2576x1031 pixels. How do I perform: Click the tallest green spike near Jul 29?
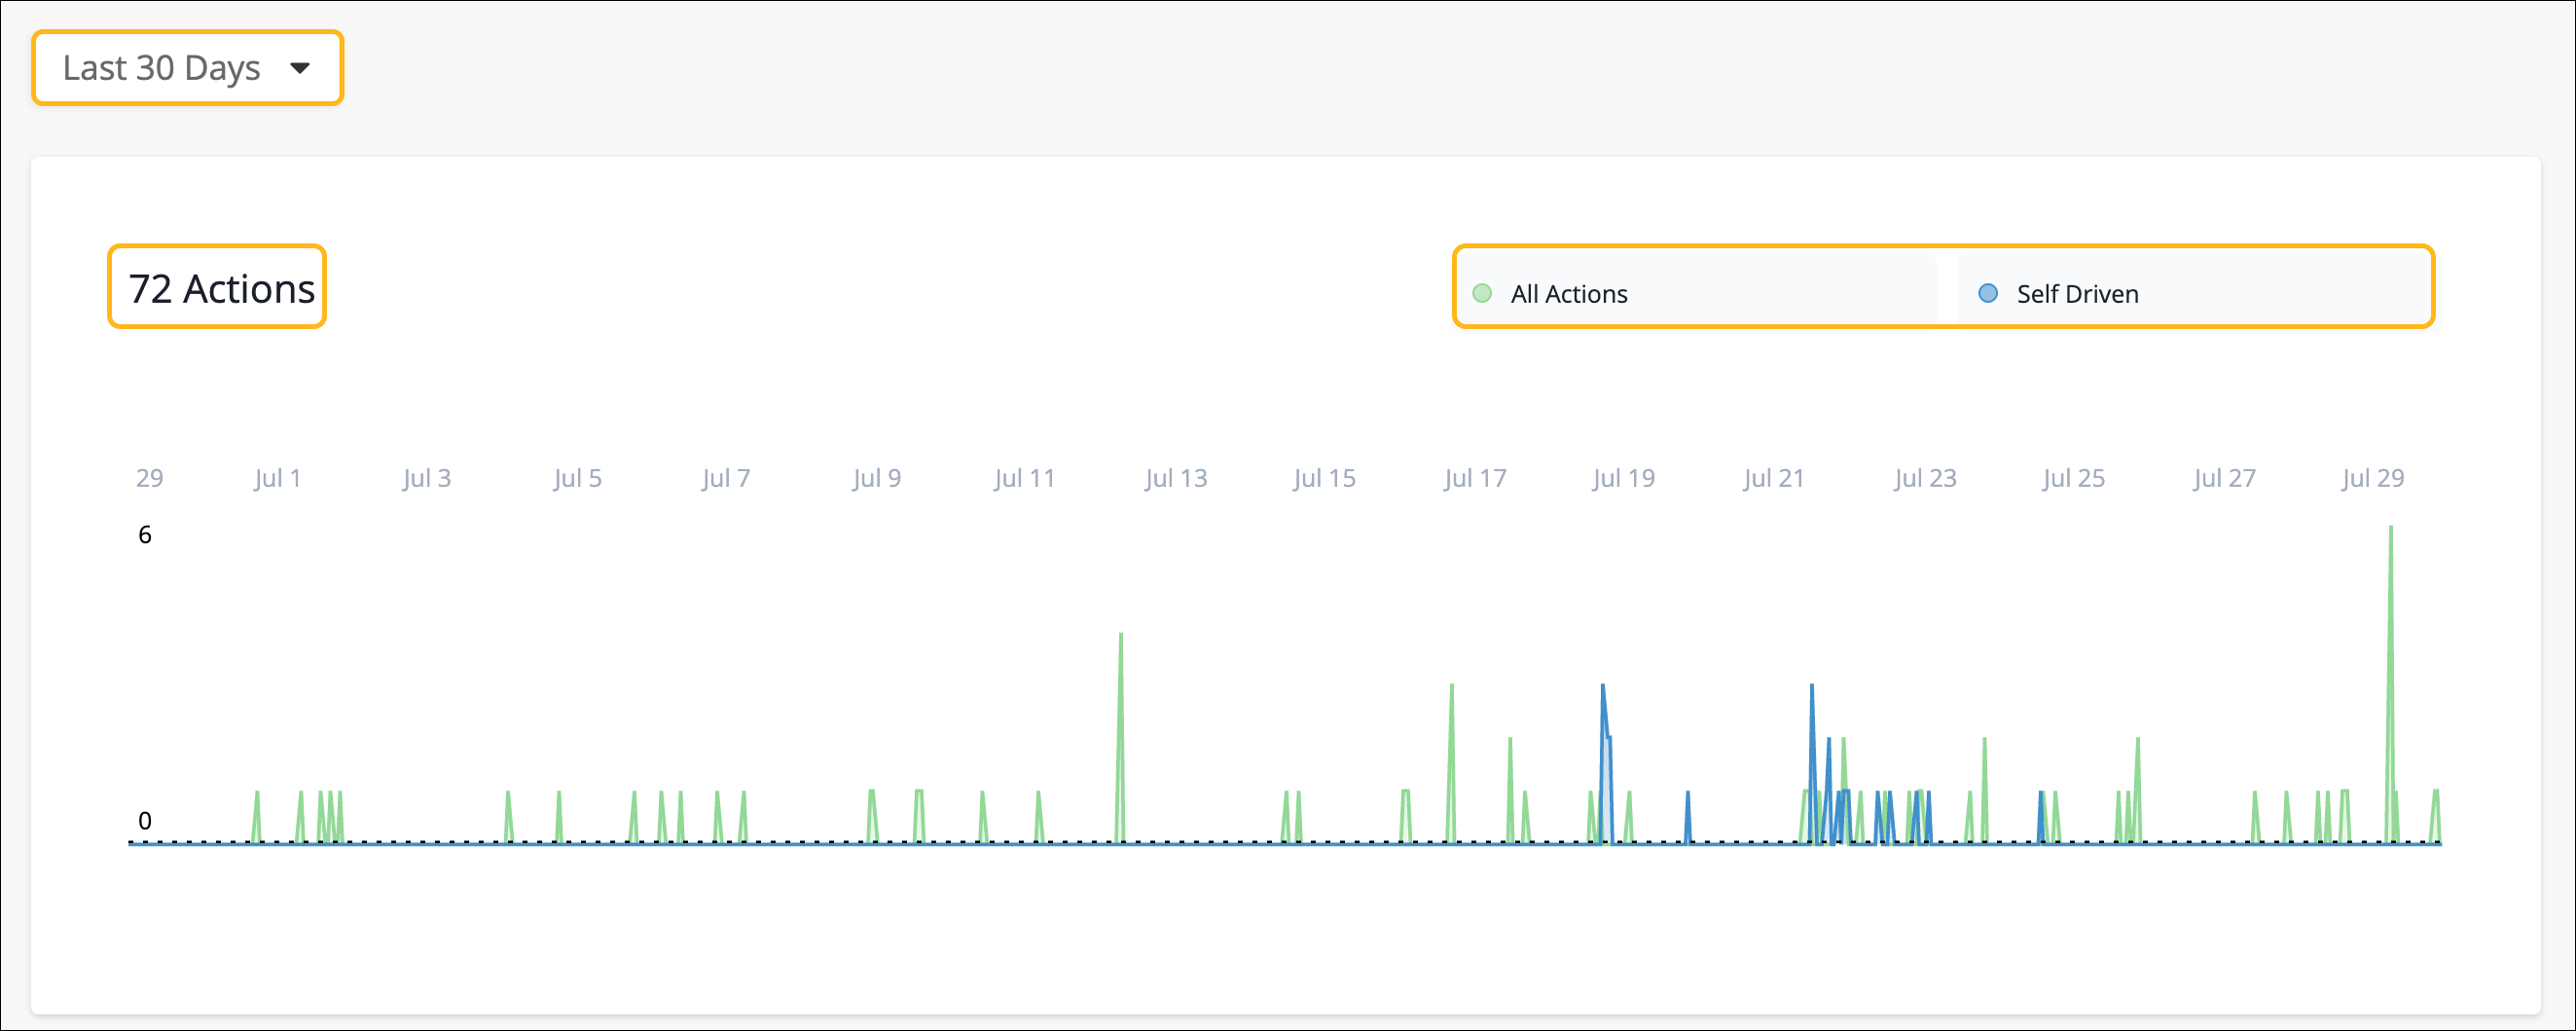(2390, 530)
